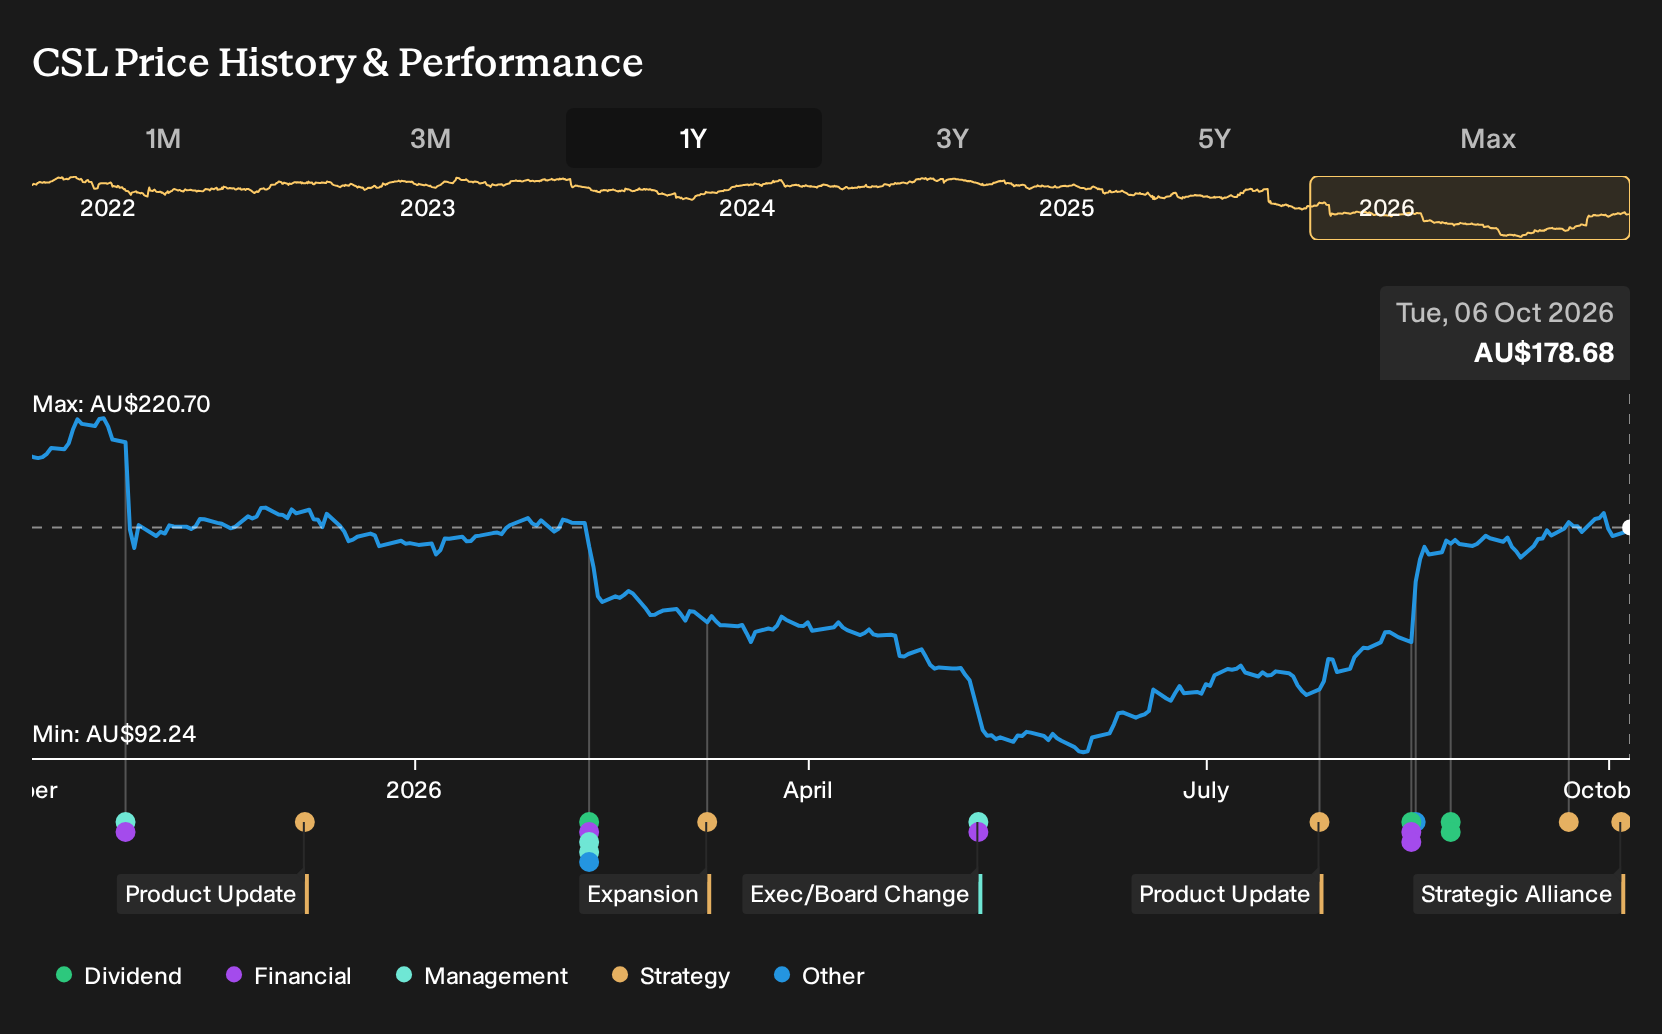The height and width of the screenshot is (1034, 1662).
Task: Click purple Financial marker nearest chart's left edge
Action: (125, 833)
